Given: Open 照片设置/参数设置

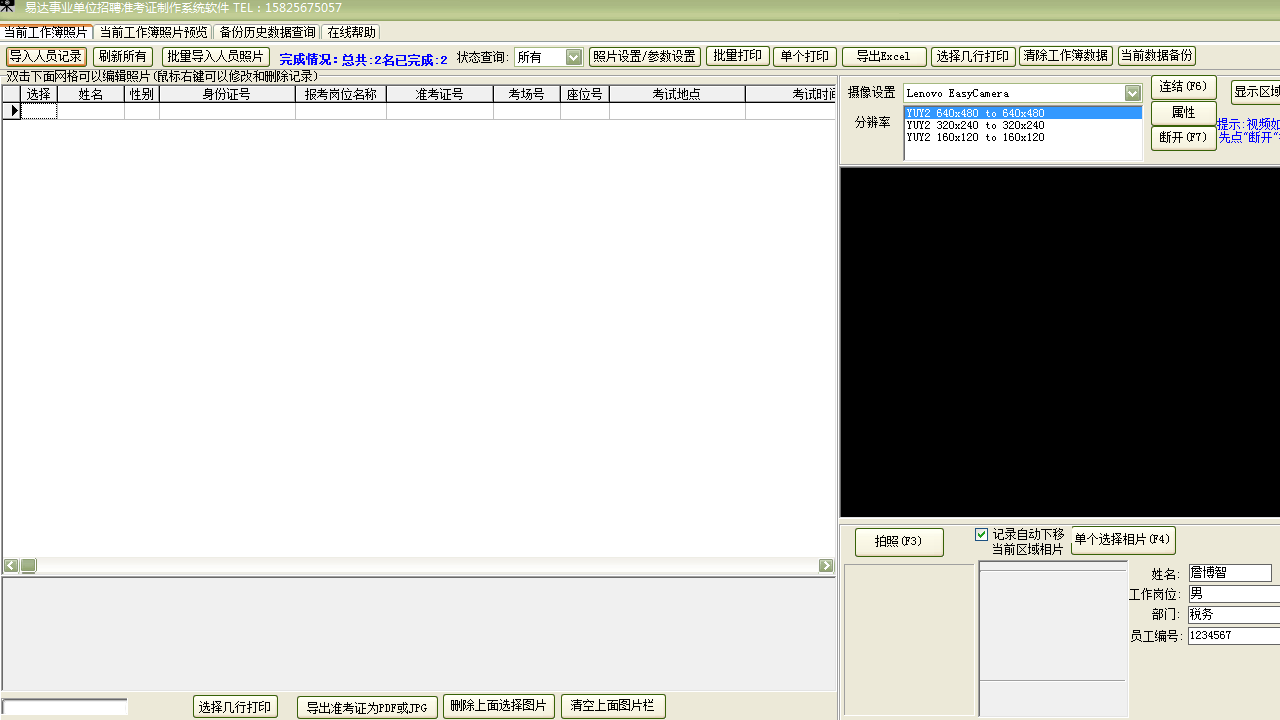Looking at the screenshot, I should [644, 57].
